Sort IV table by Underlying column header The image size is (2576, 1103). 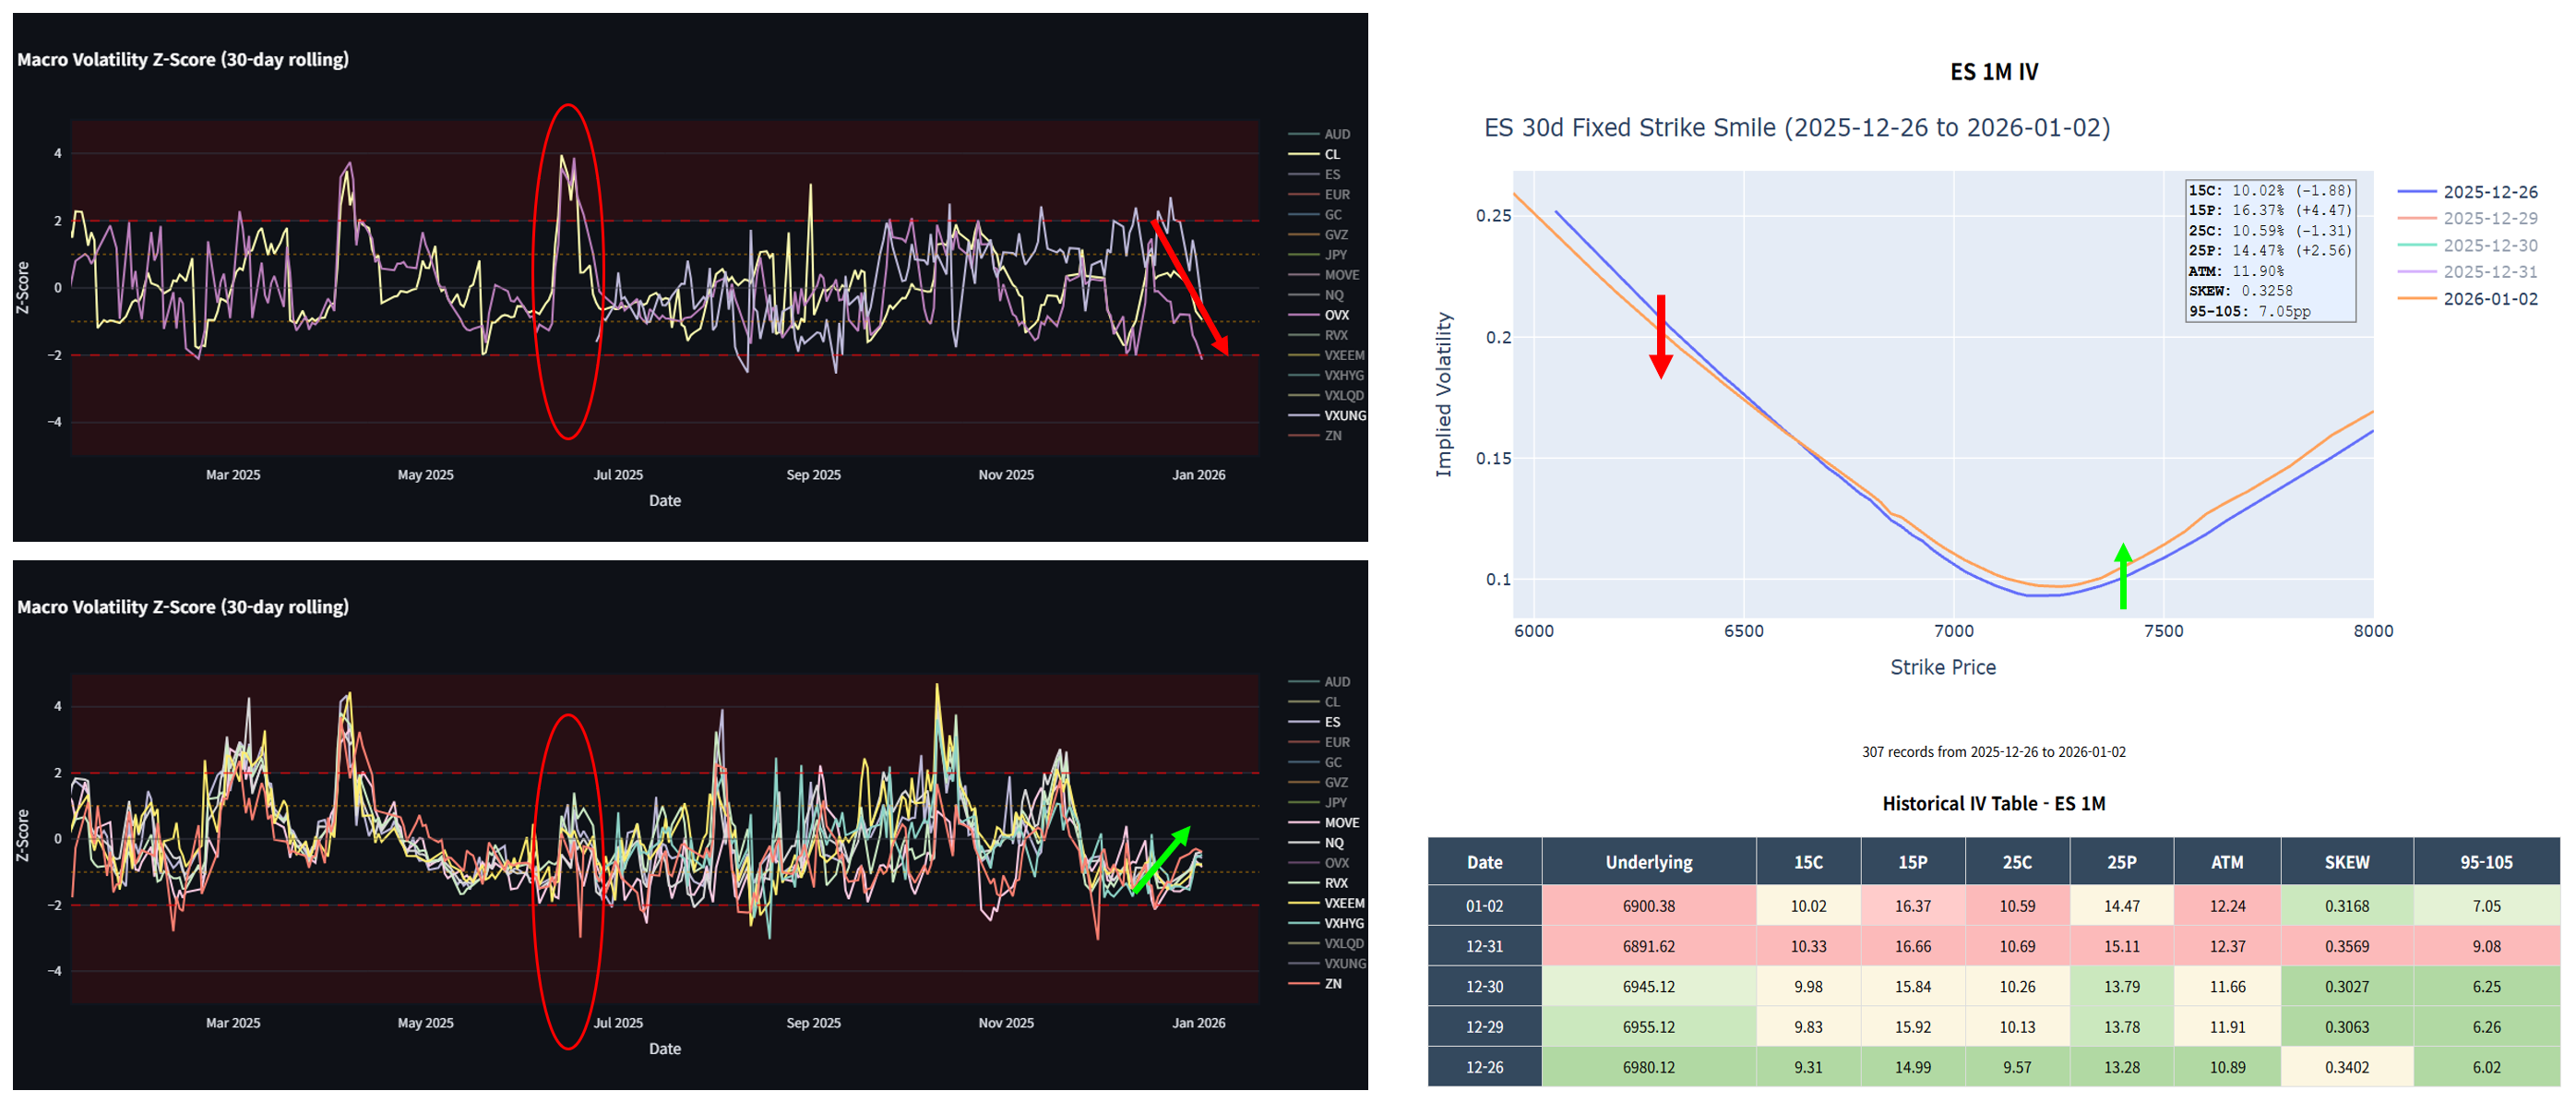1648,862
